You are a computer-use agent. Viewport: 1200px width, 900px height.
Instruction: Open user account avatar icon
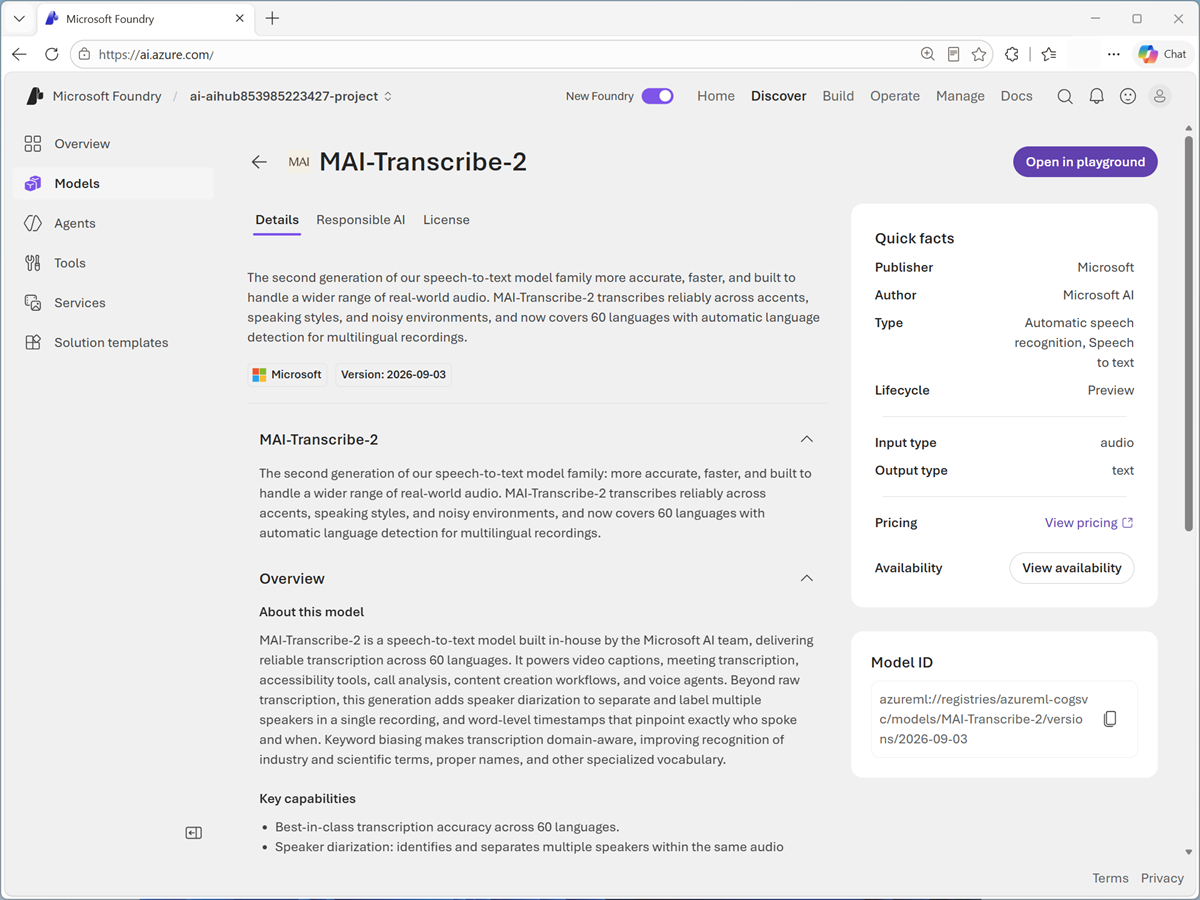1160,96
